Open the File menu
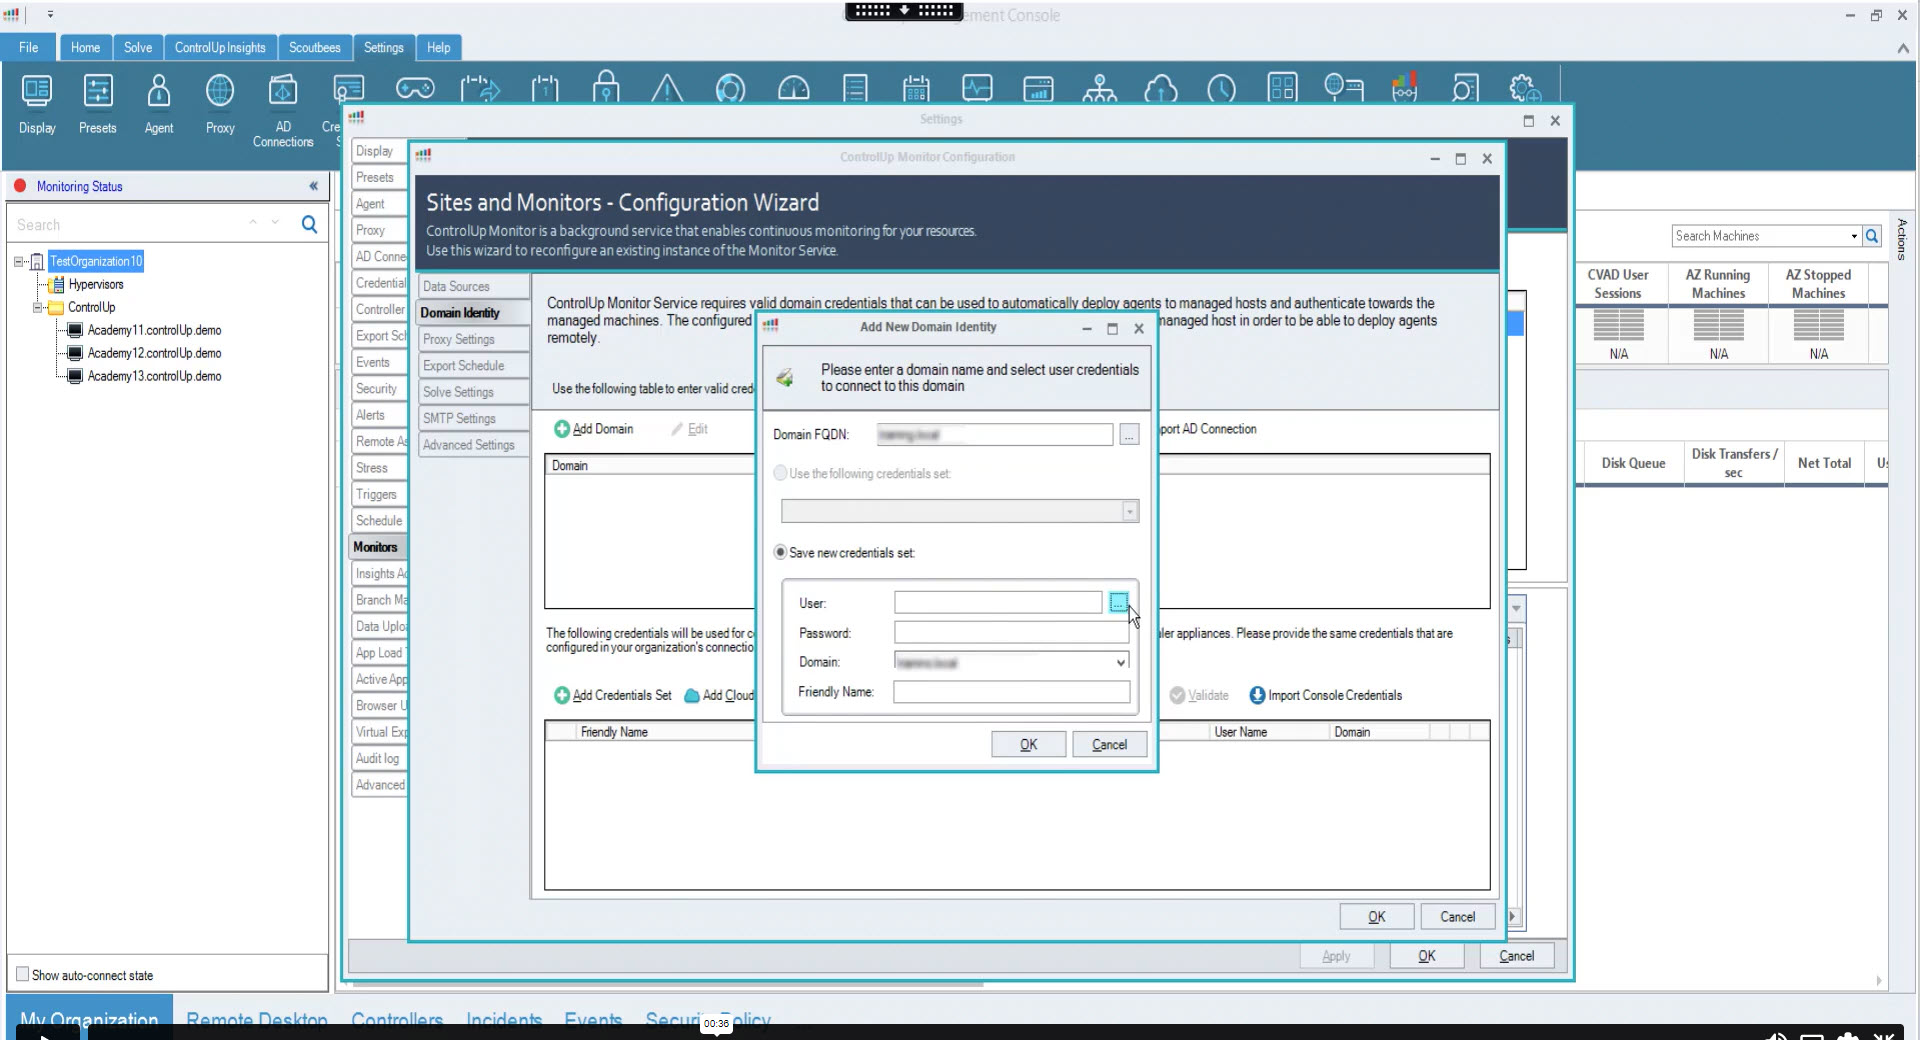 [x=29, y=48]
